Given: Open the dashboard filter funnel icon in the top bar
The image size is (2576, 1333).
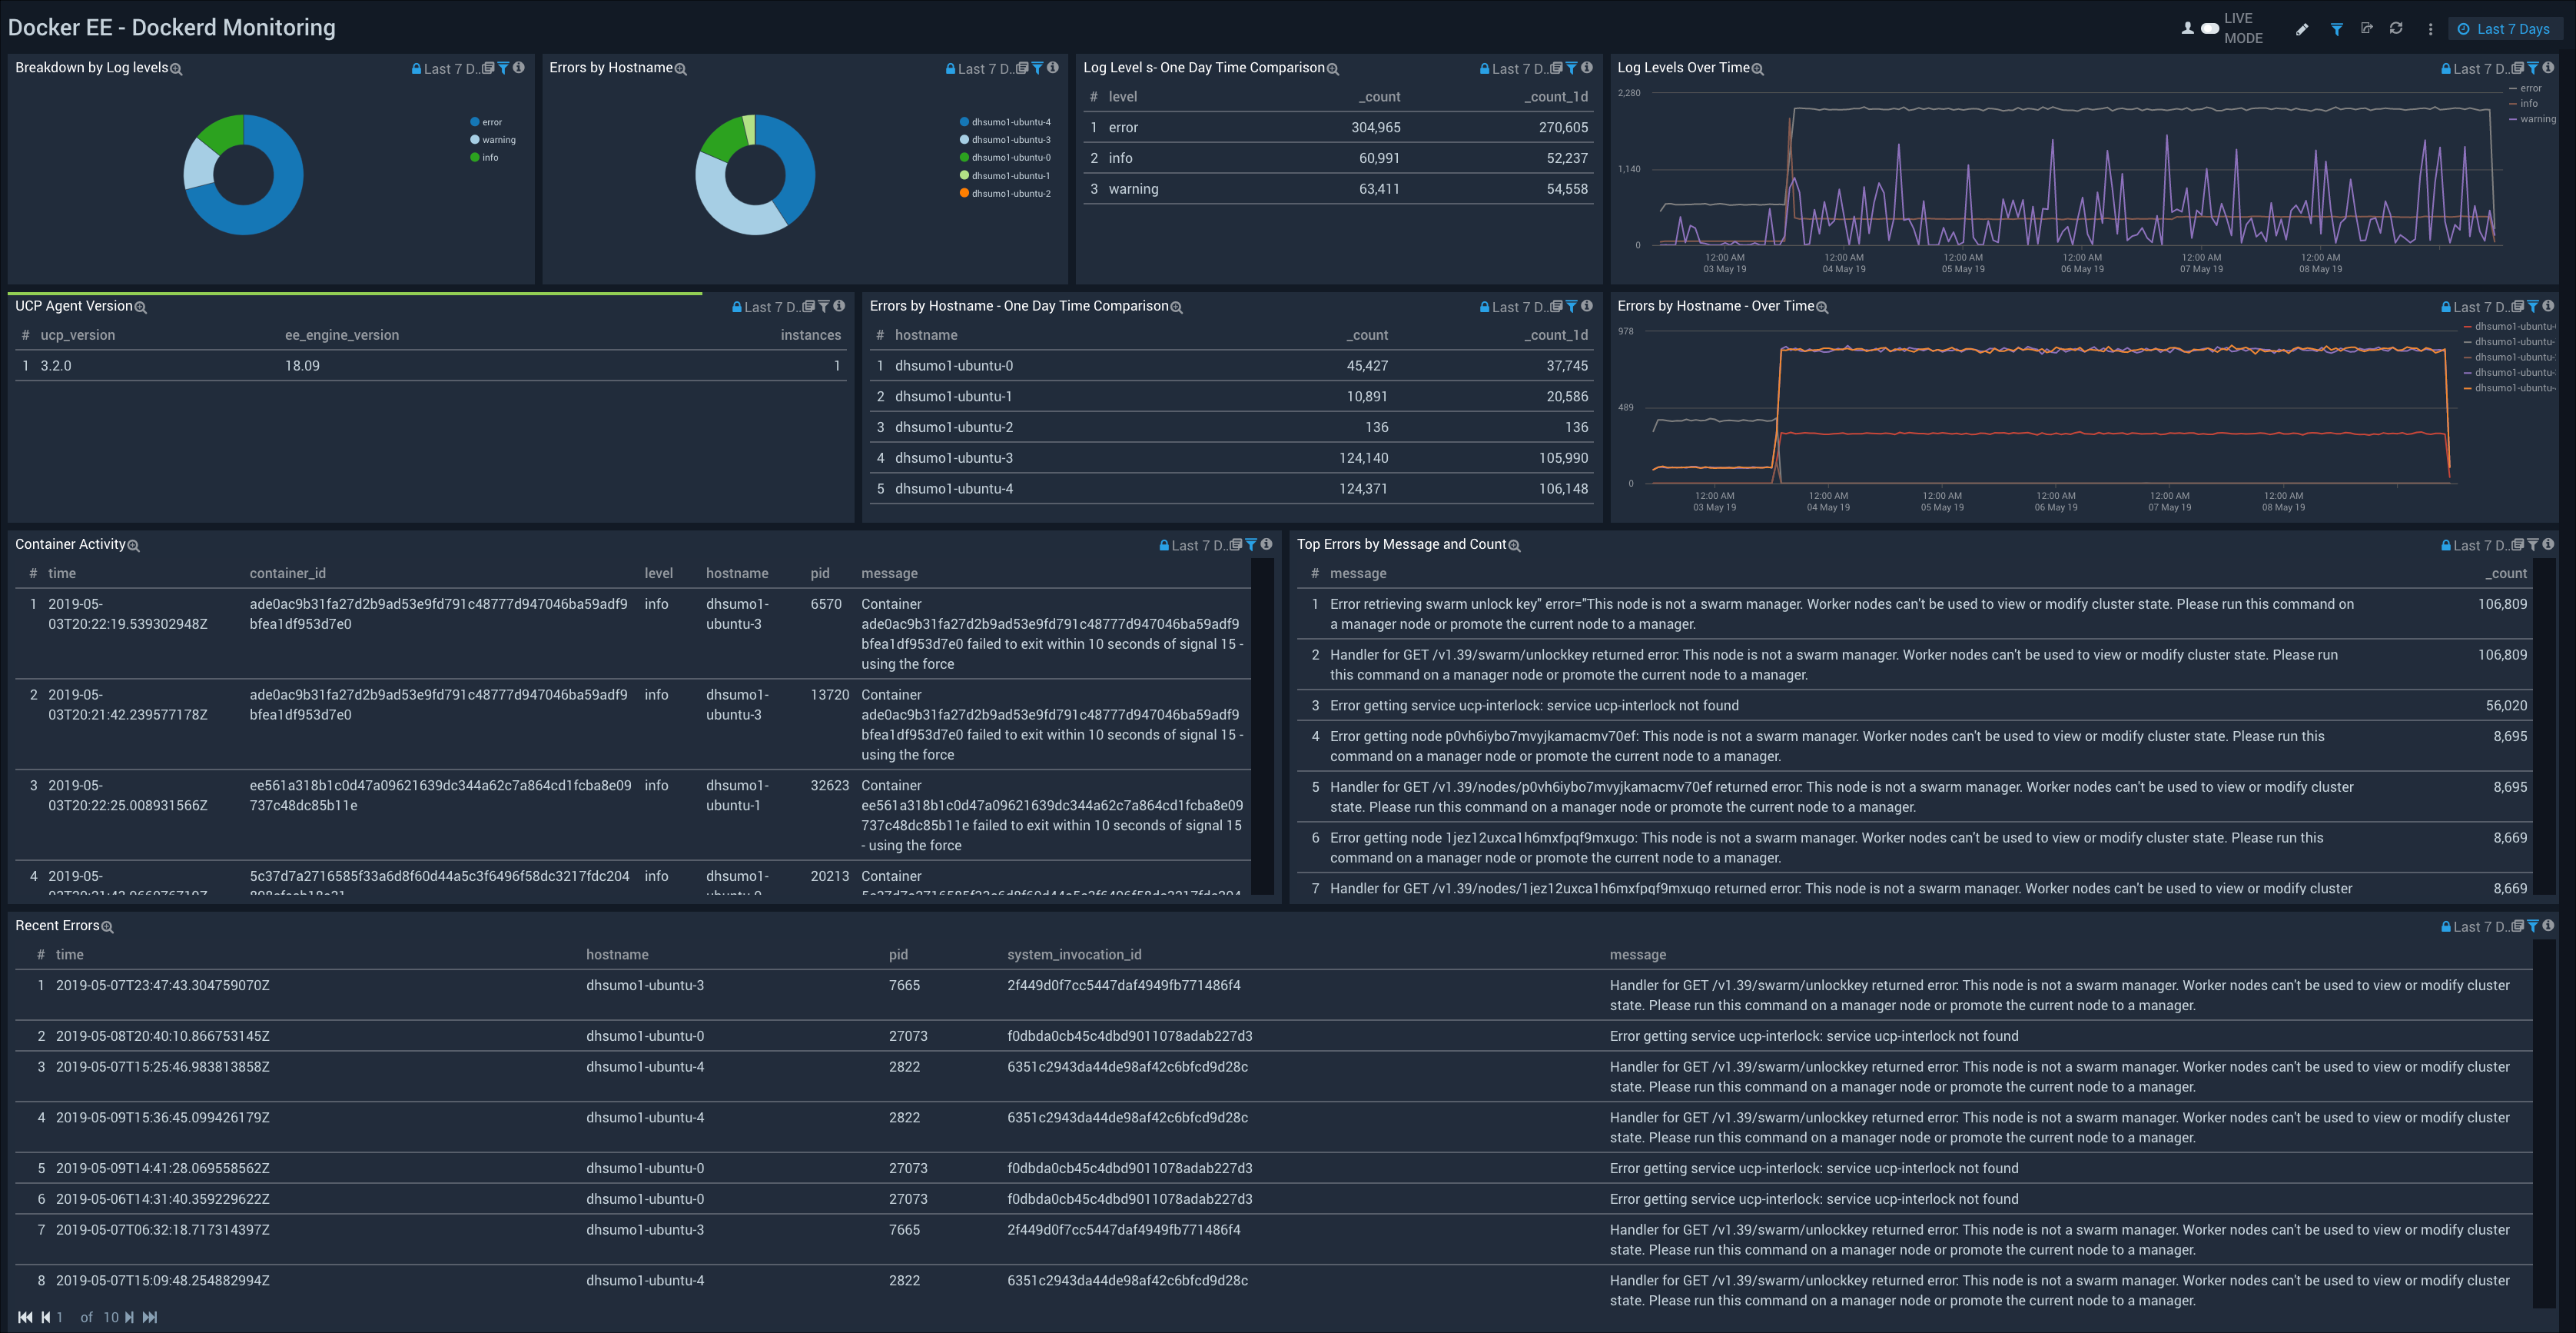Looking at the screenshot, I should (x=2336, y=29).
